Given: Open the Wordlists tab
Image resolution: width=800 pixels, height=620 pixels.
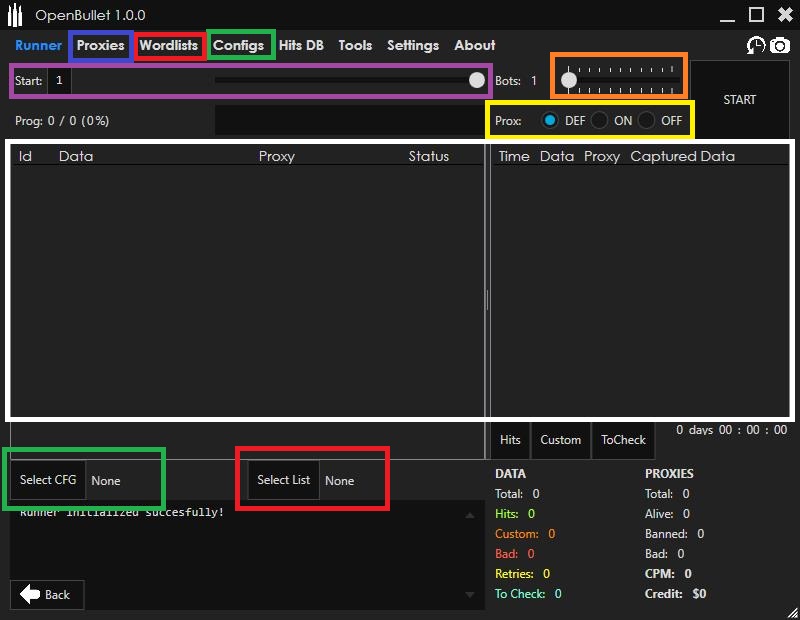Looking at the screenshot, I should pos(168,45).
